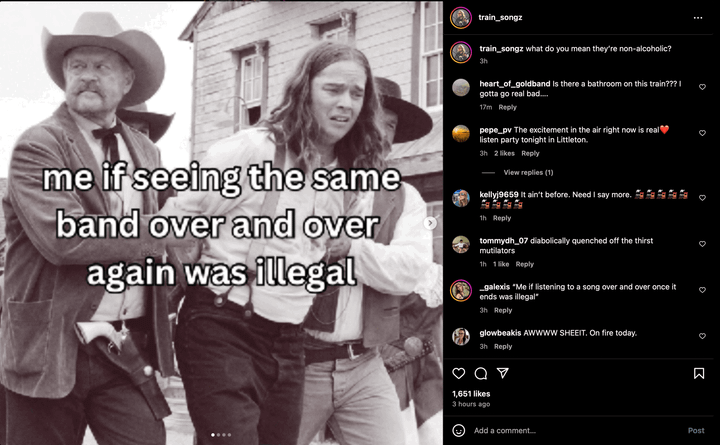Reply to tommydh_07's comment
720x445 pixels.
(x=524, y=264)
